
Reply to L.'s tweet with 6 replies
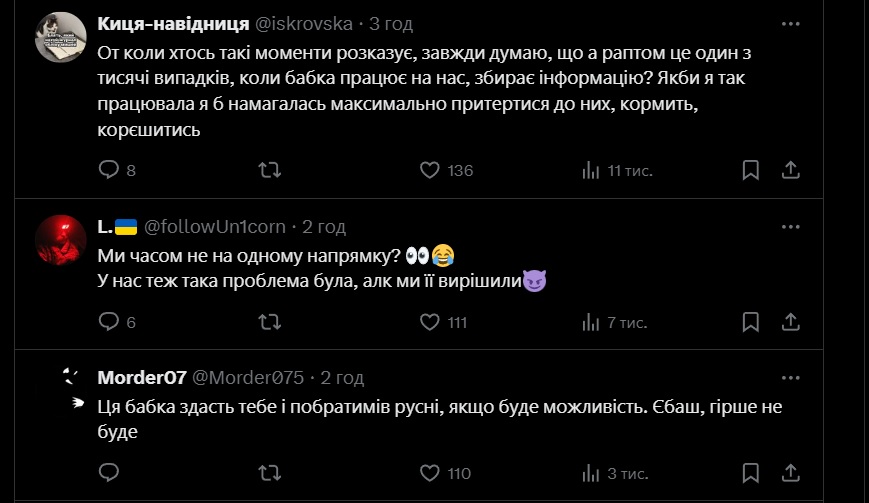(110, 322)
